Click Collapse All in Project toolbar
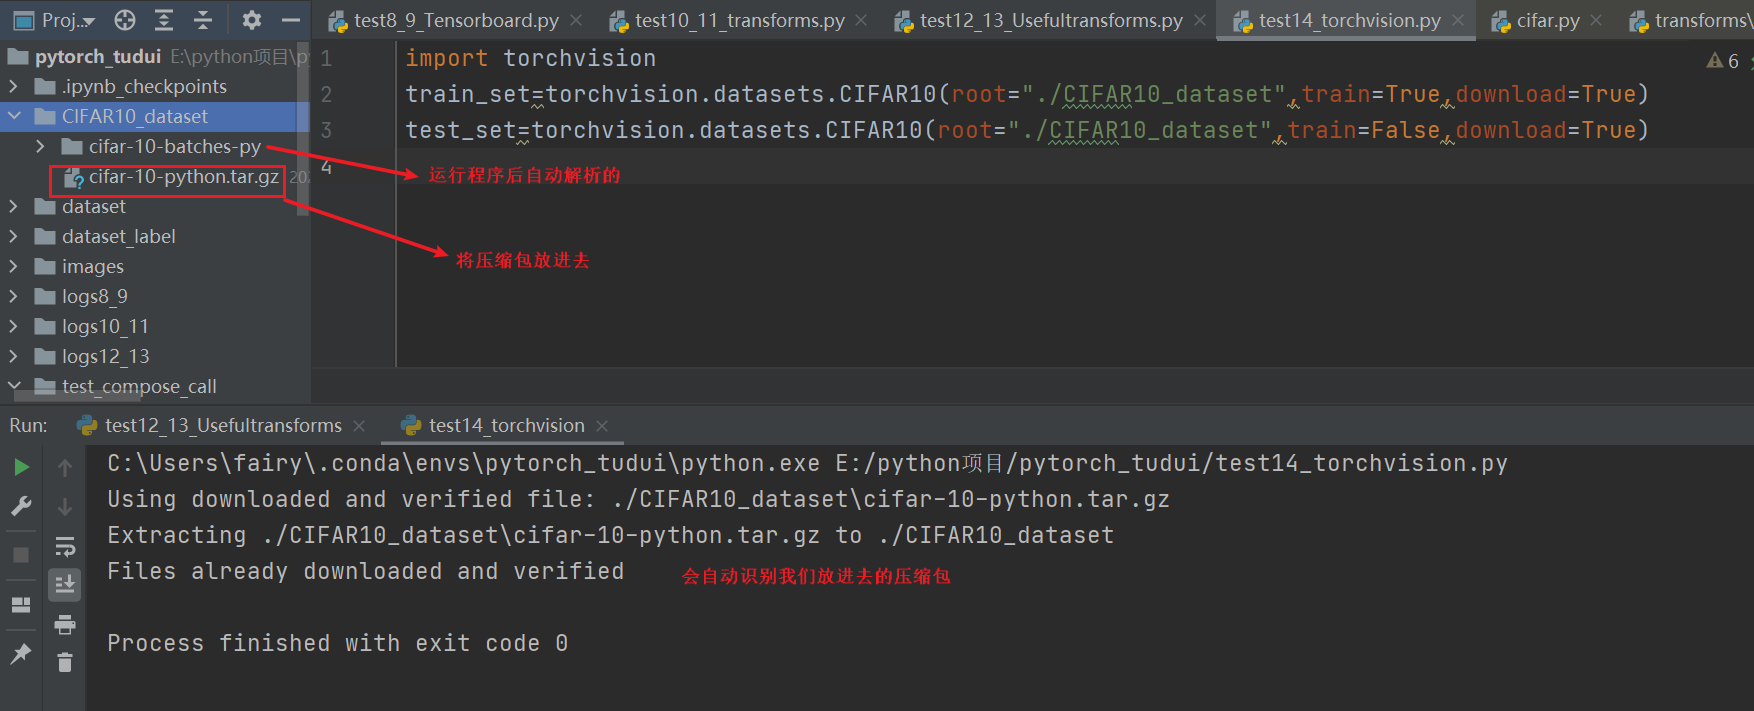 tap(203, 20)
